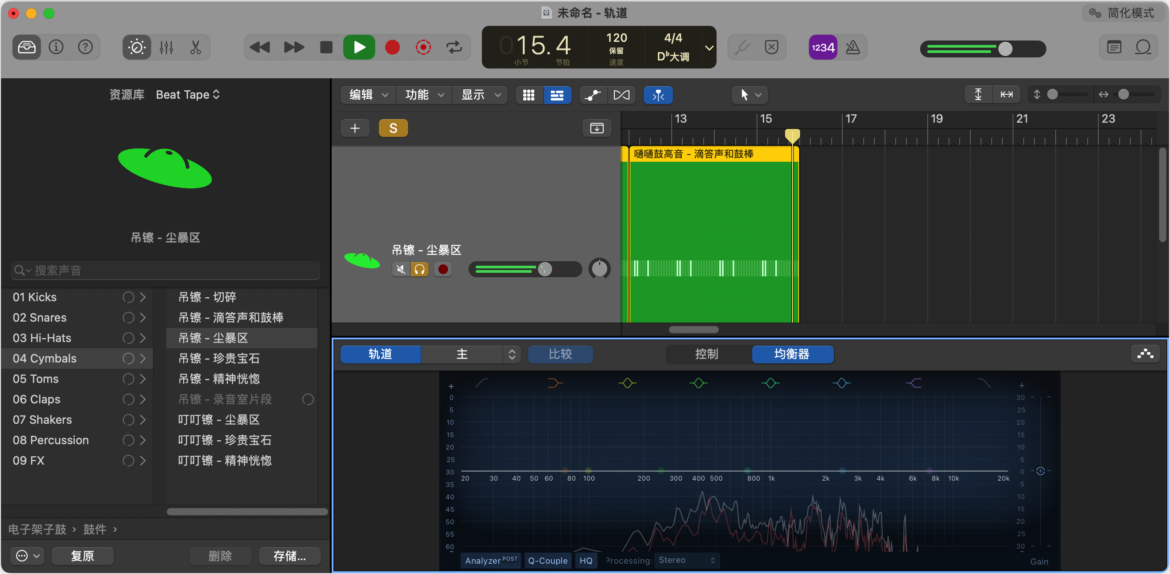Click the X button next to the tuner

(772, 47)
